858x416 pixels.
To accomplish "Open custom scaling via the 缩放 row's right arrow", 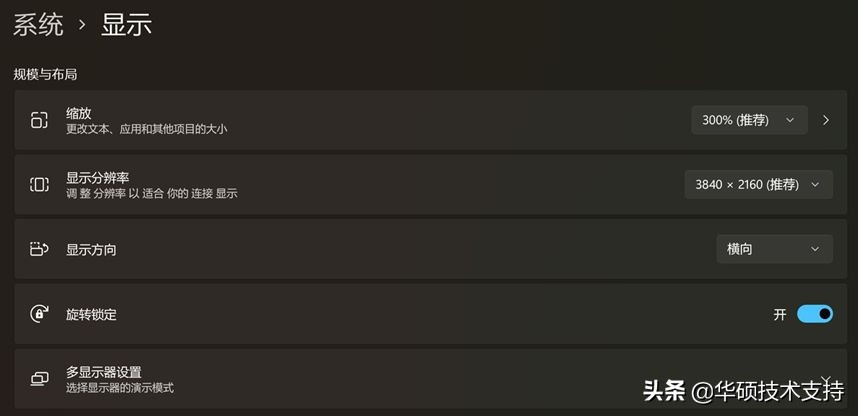I will (x=826, y=120).
